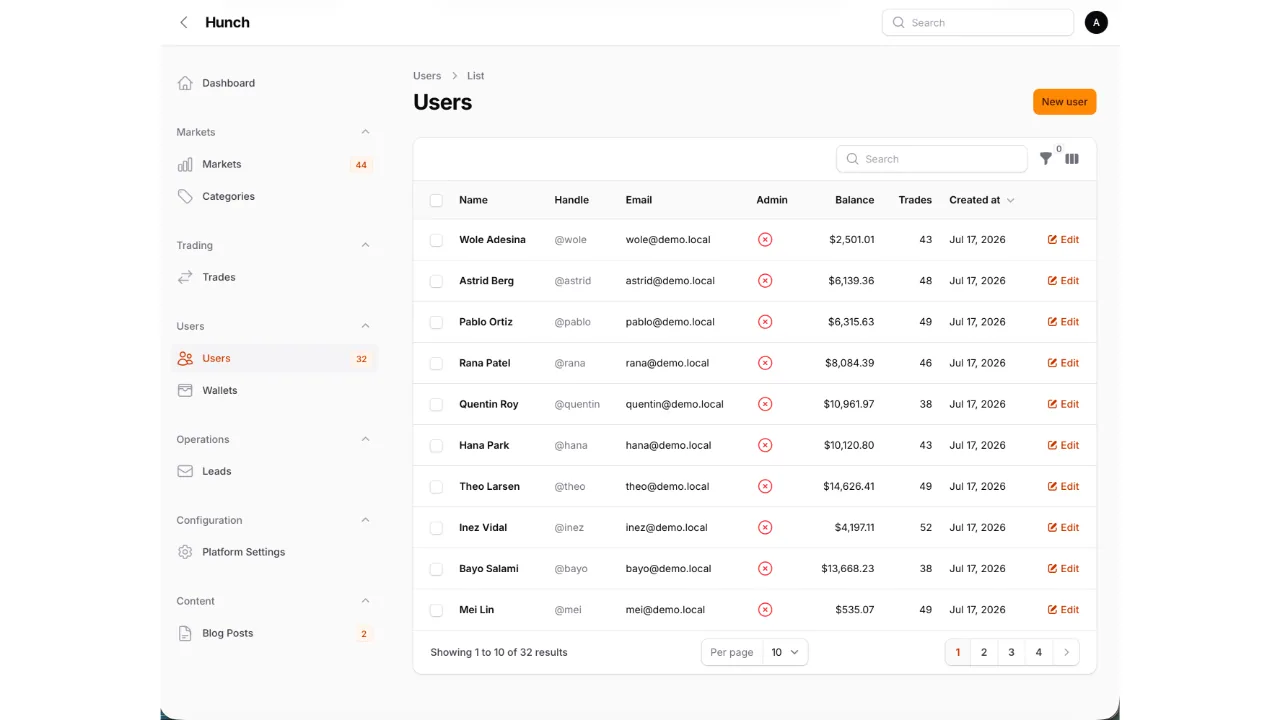Go to Trades in the sidebar
Viewport: 1280px width, 720px height.
coord(274,277)
